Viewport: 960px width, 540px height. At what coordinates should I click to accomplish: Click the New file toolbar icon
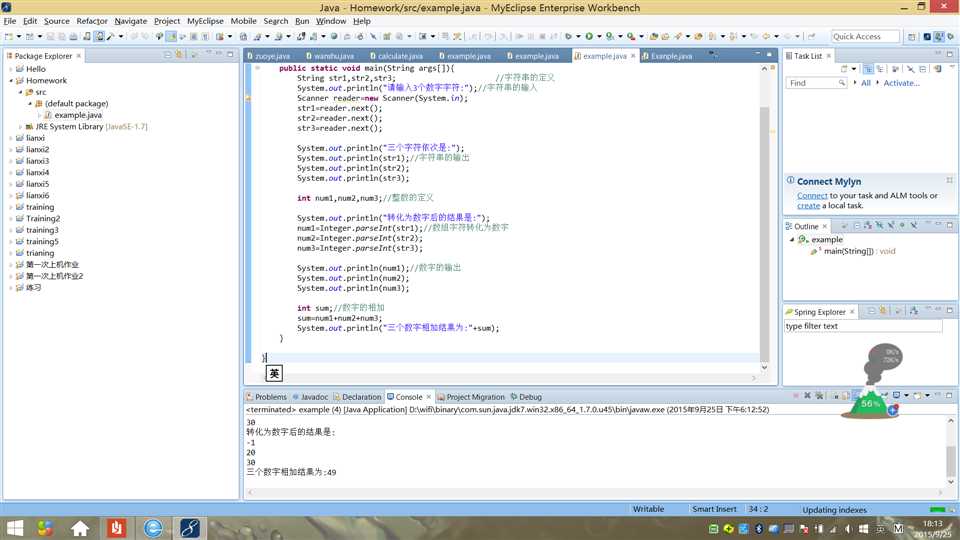9,37
